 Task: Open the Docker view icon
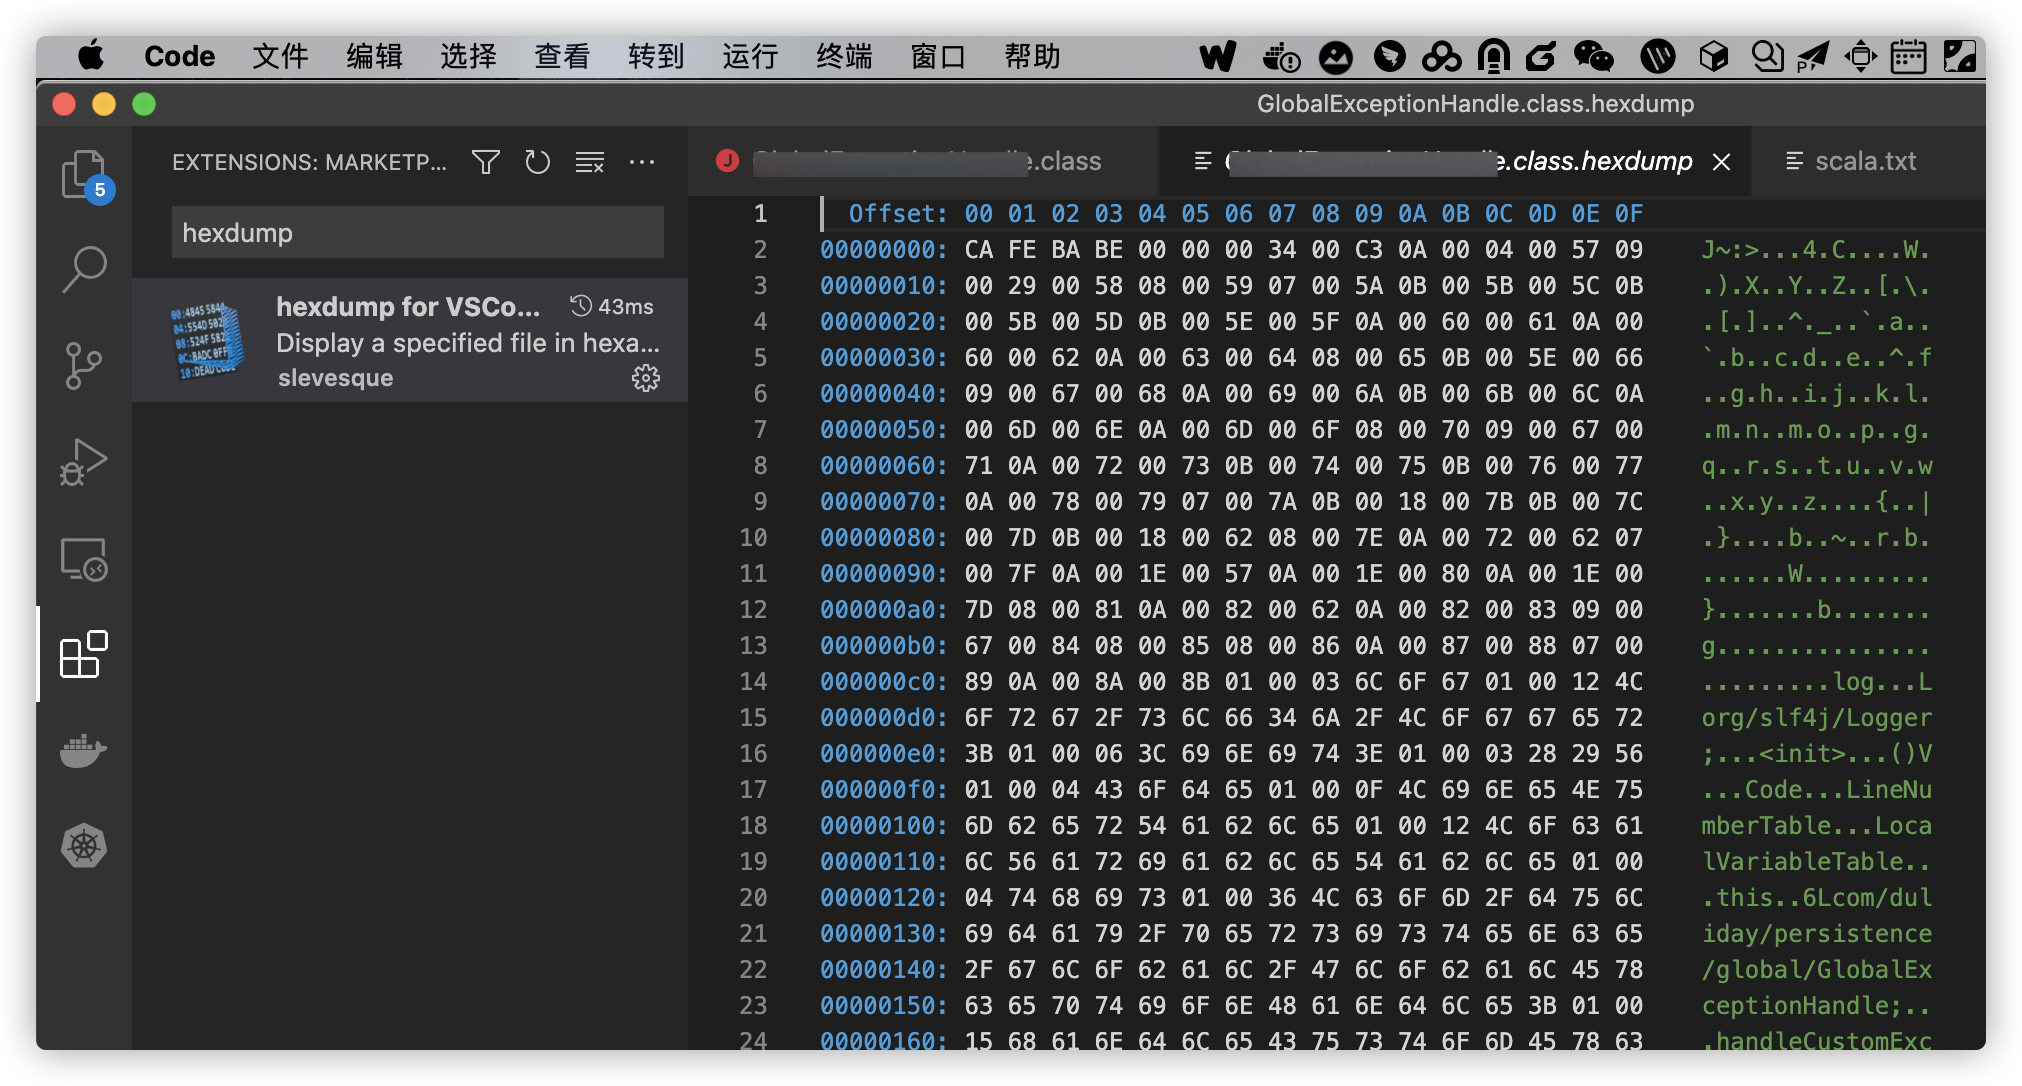(x=84, y=750)
